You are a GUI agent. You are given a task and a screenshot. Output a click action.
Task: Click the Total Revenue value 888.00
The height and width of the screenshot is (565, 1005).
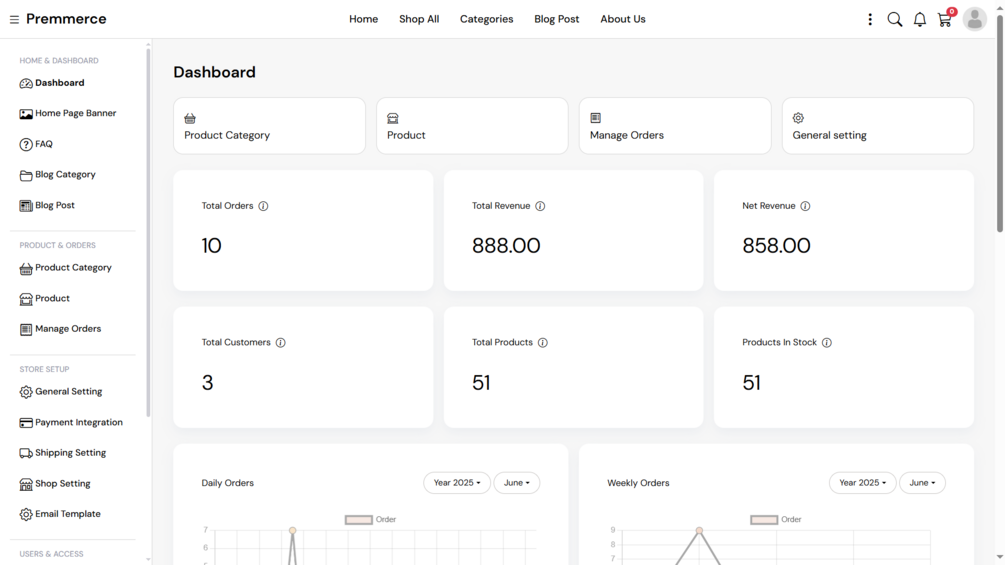pyautogui.click(x=506, y=246)
